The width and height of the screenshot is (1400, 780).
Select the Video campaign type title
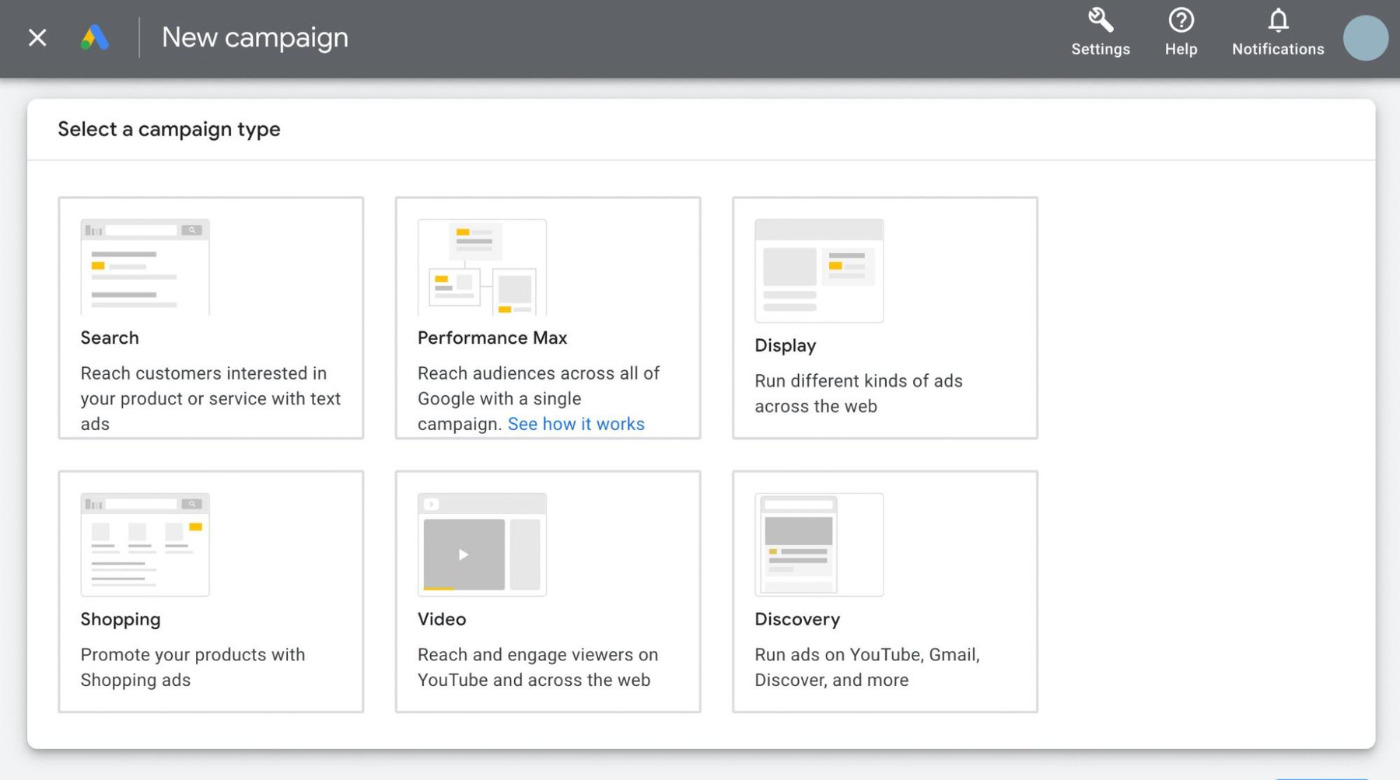[x=442, y=620]
